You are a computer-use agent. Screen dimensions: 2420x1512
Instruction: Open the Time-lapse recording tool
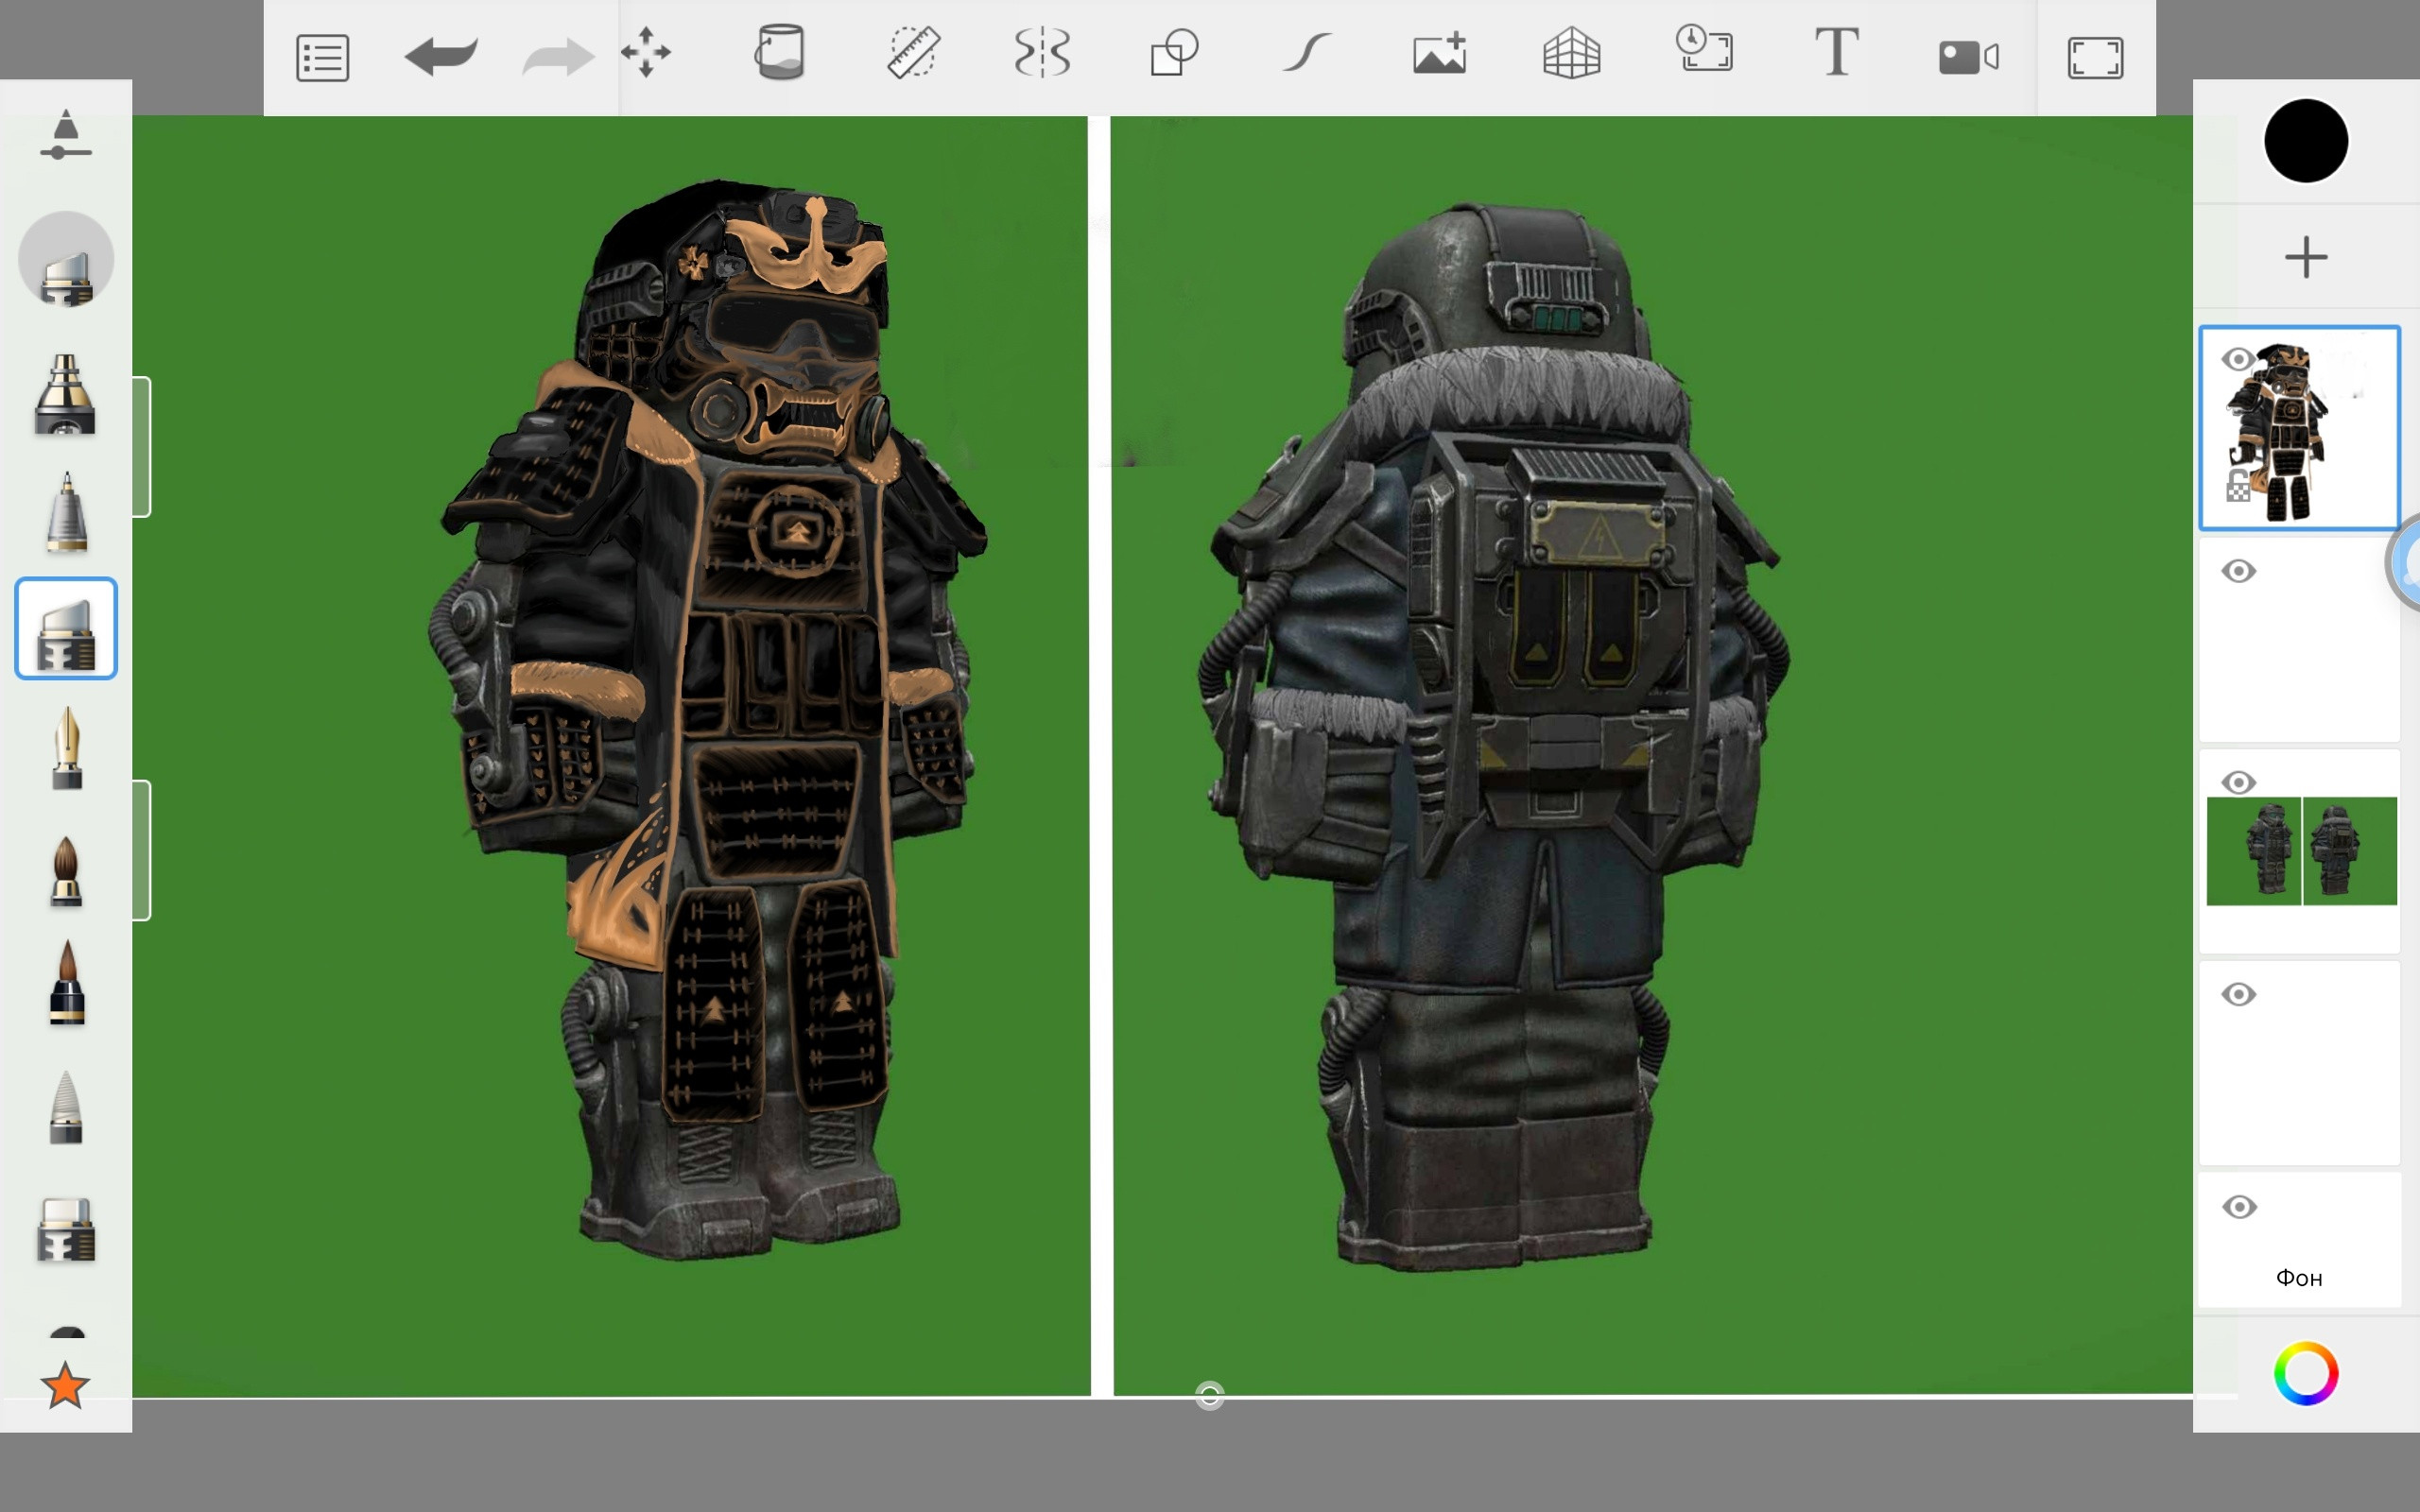[1703, 48]
